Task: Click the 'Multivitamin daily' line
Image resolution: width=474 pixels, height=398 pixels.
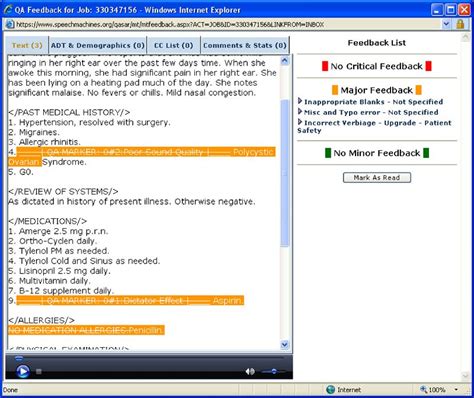Action: [x=49, y=281]
